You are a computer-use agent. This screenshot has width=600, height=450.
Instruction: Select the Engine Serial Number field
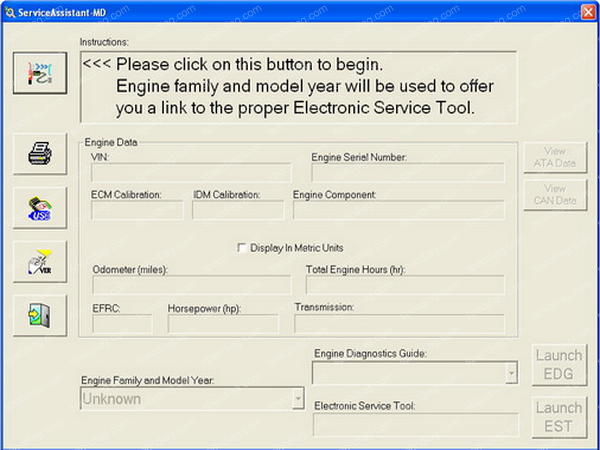point(407,173)
